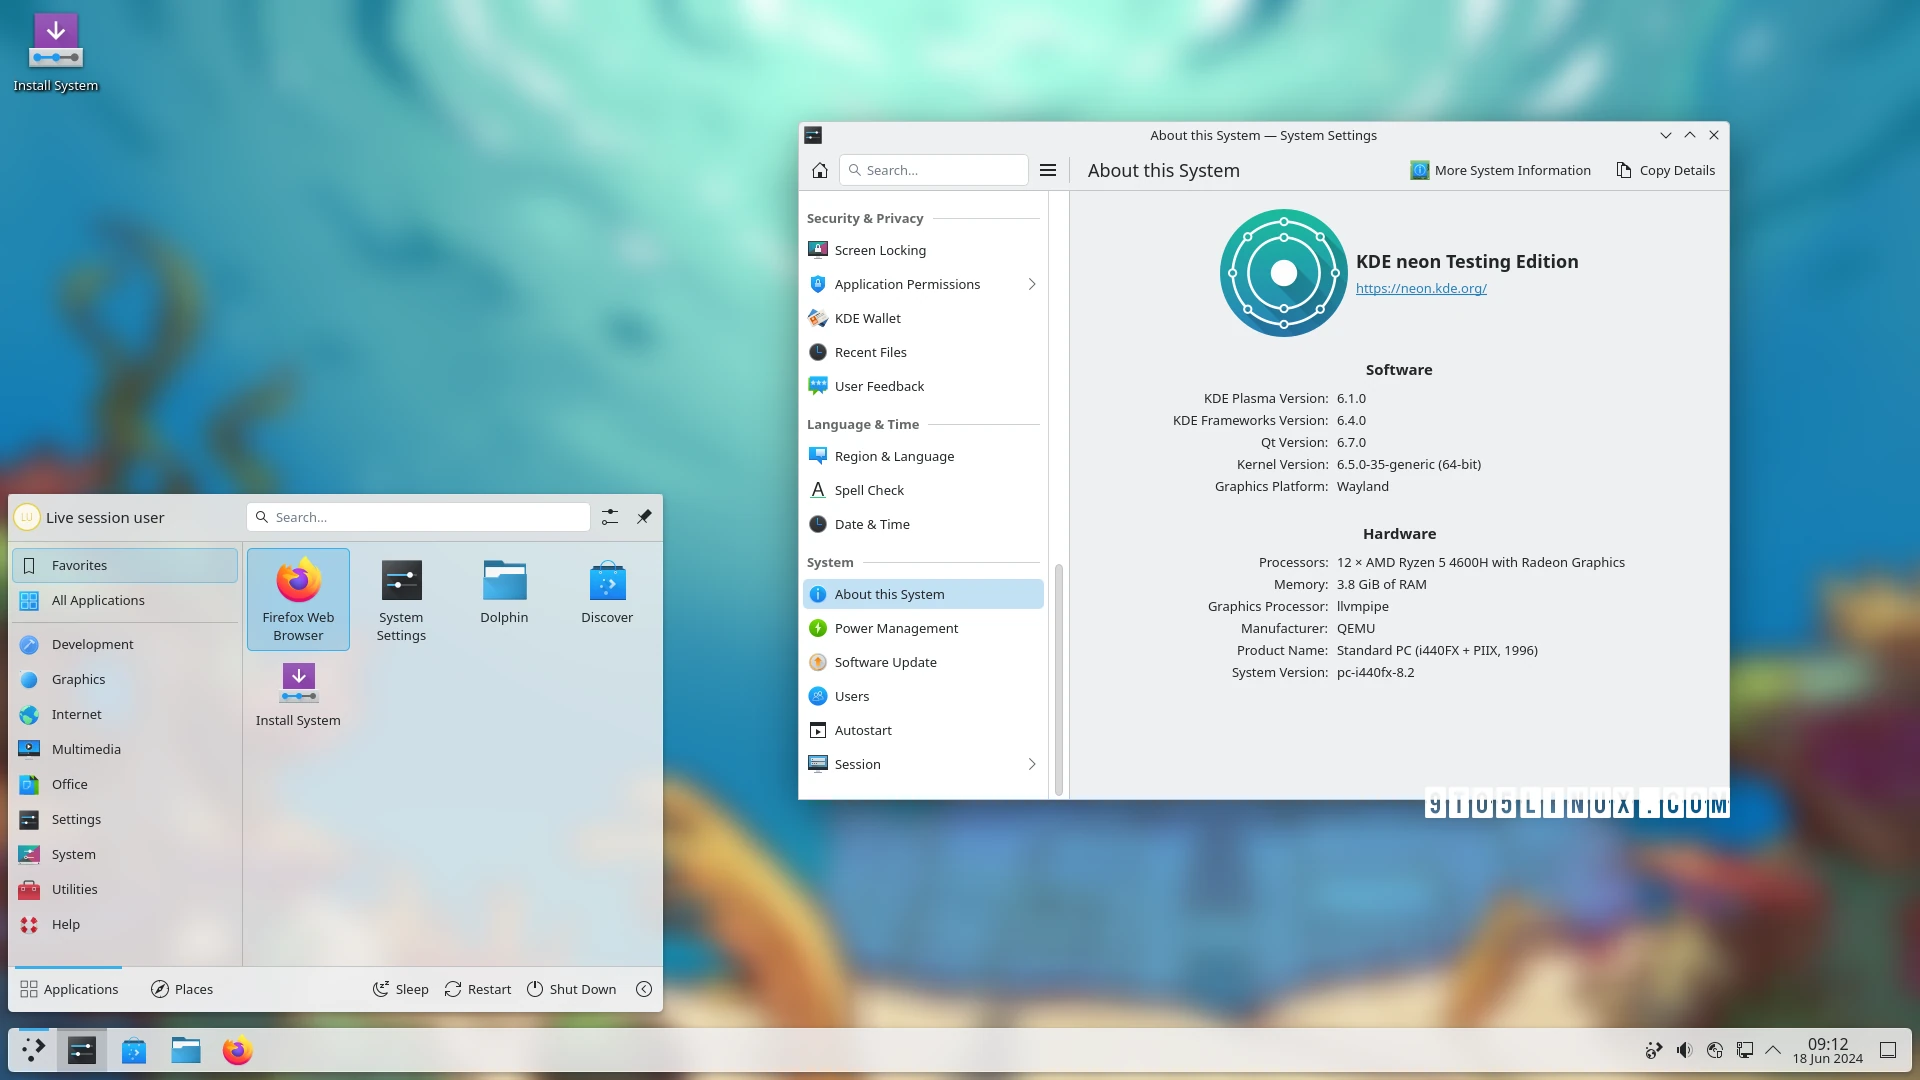Open Dolphin file manager in taskbar
1920x1080 pixels.
pyautogui.click(x=185, y=1050)
